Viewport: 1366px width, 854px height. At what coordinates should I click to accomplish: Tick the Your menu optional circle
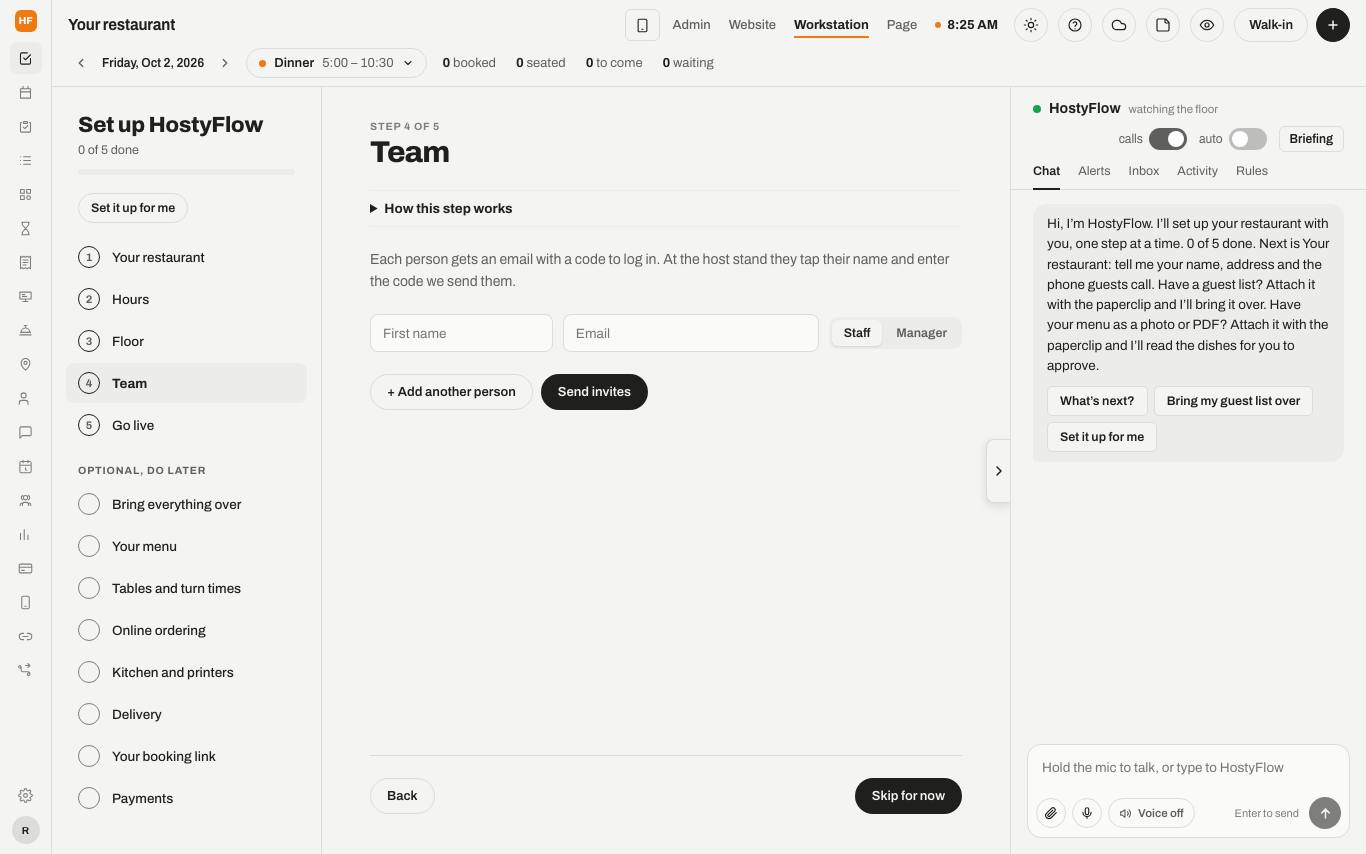click(89, 546)
